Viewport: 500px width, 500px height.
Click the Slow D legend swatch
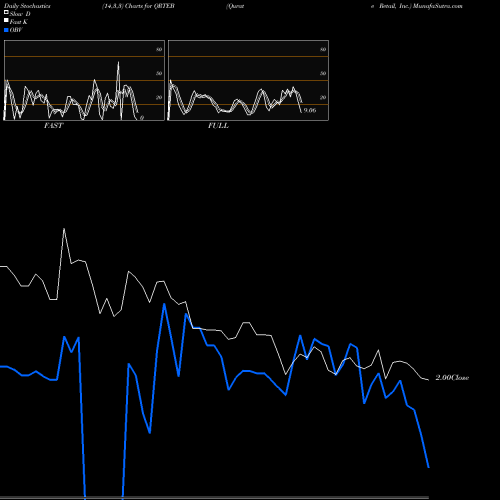(6, 13)
